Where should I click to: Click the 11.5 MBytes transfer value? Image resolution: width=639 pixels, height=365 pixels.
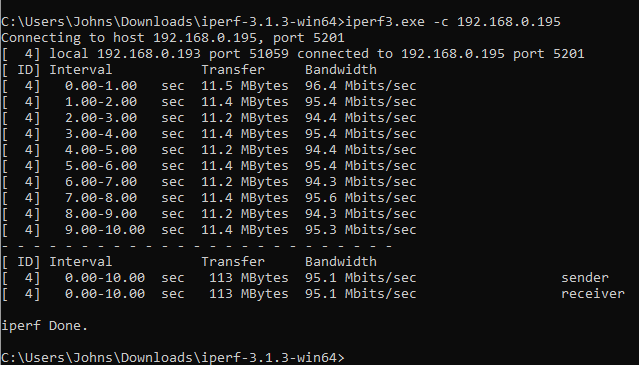tap(245, 86)
